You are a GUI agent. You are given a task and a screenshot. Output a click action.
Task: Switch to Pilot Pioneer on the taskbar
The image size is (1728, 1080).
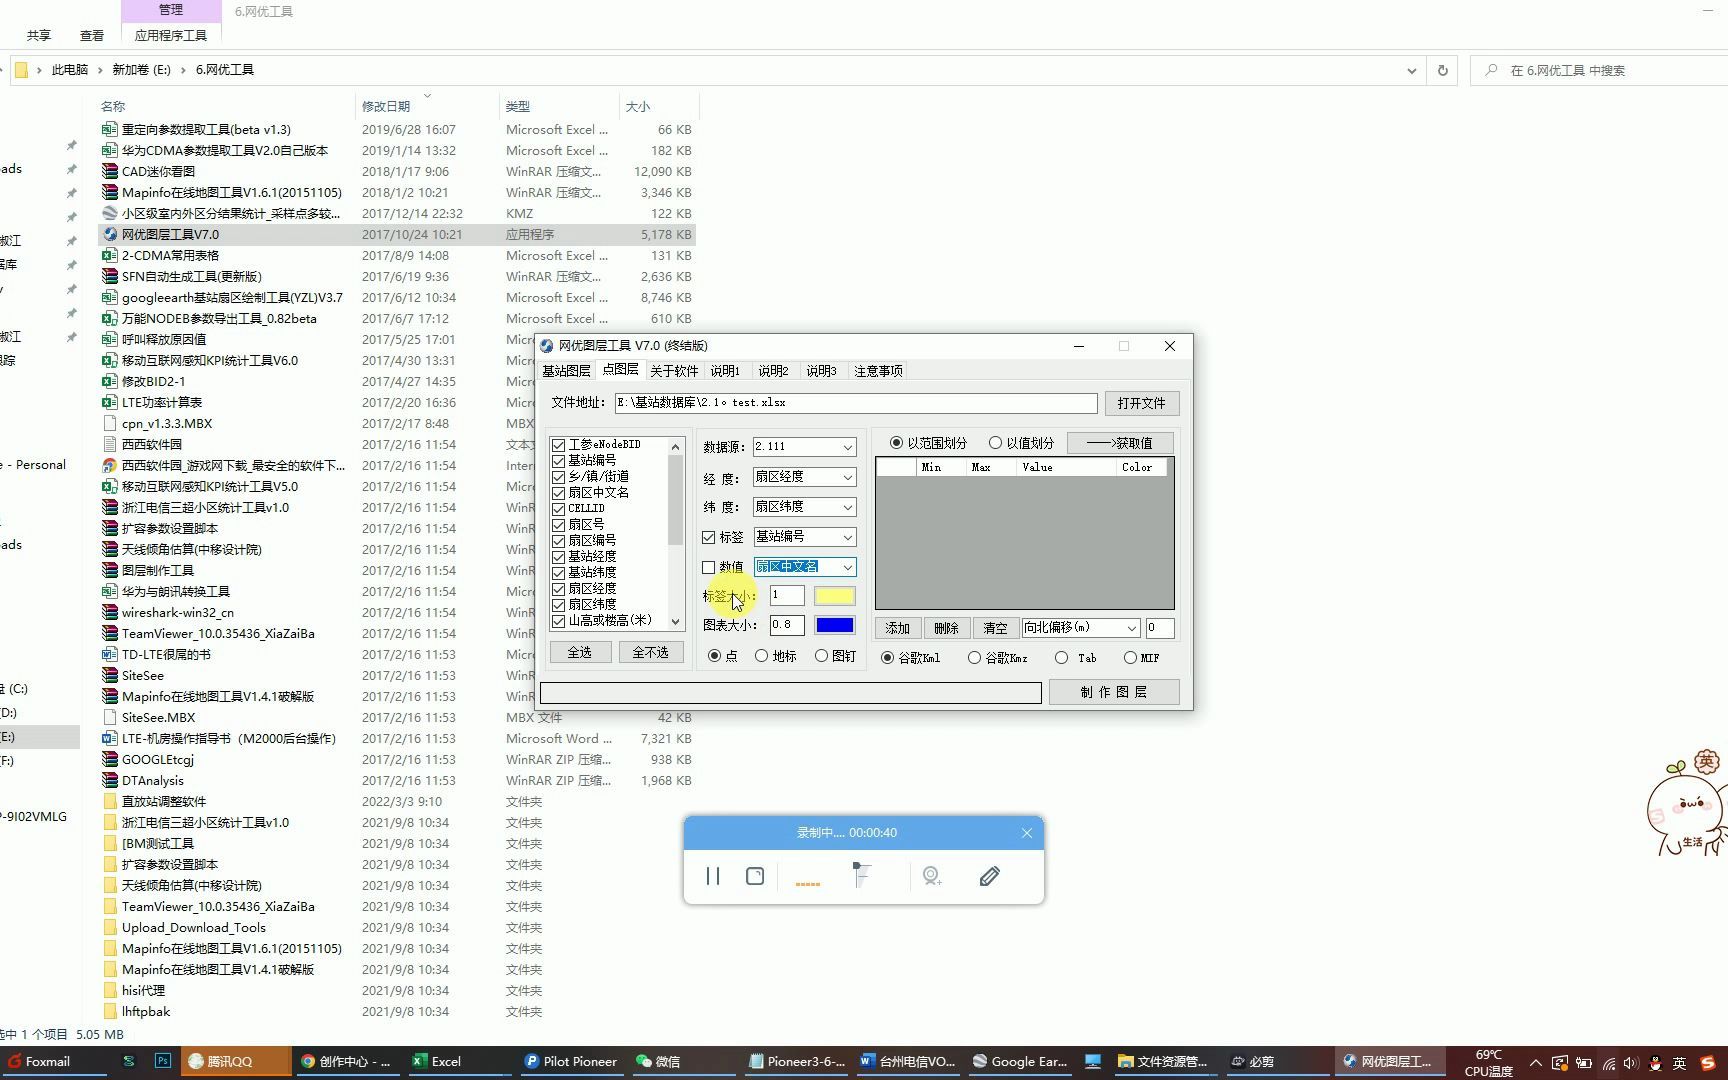click(x=572, y=1061)
